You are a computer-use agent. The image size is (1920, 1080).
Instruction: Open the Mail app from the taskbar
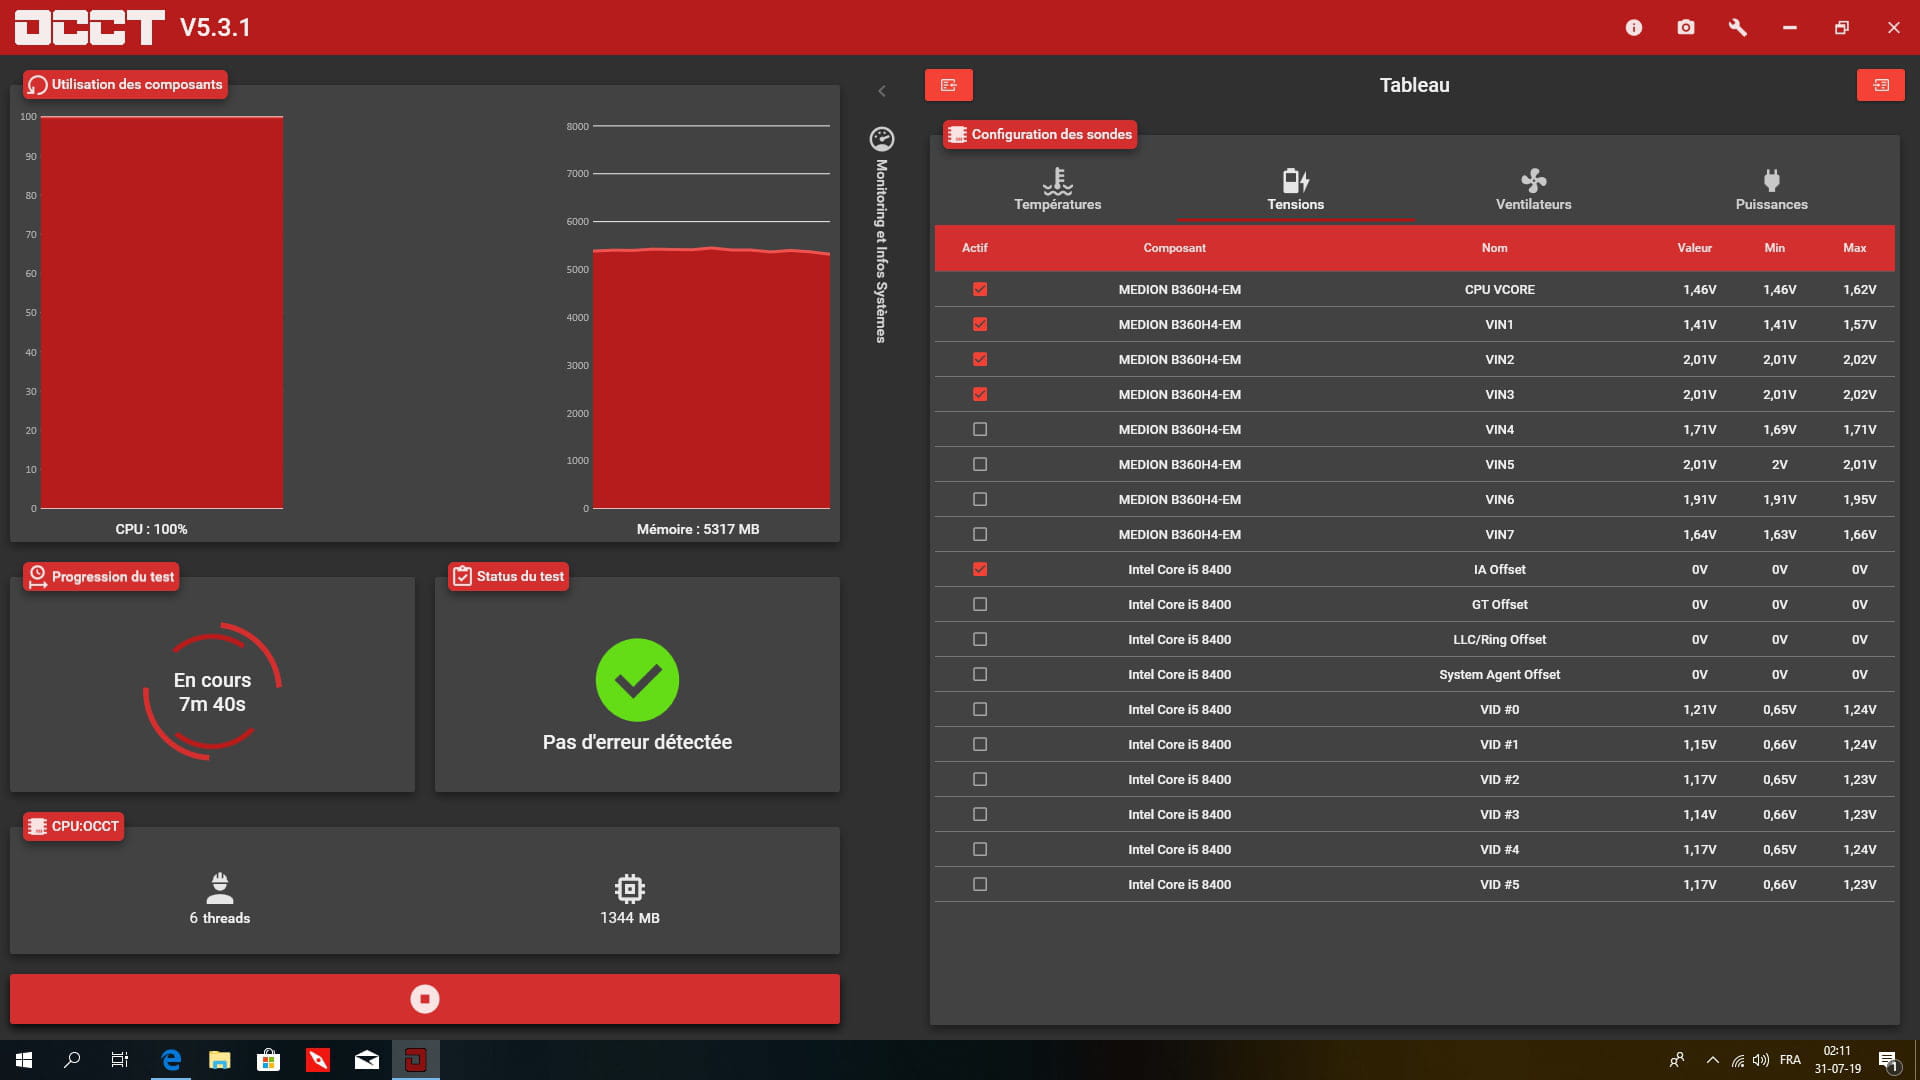367,1060
